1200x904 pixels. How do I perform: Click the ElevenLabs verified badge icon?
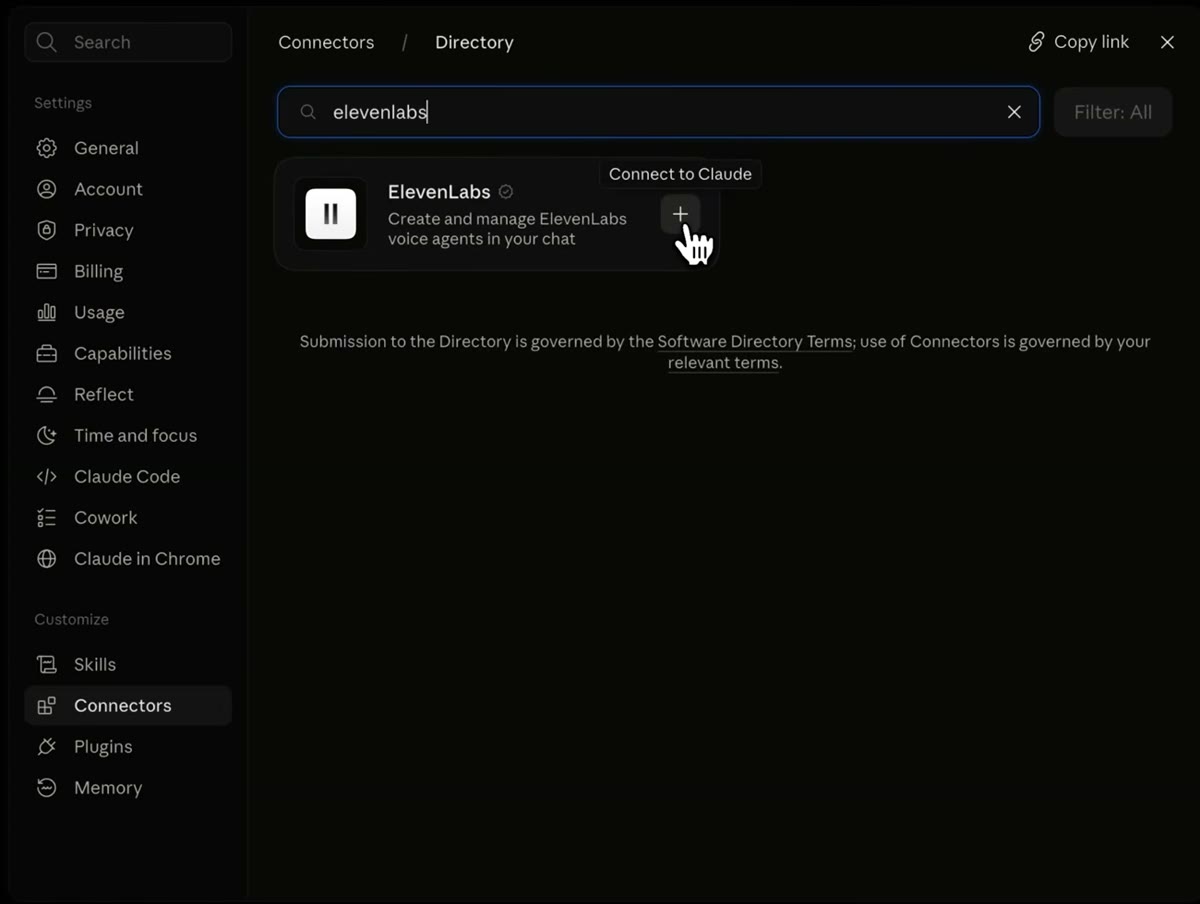click(x=506, y=192)
